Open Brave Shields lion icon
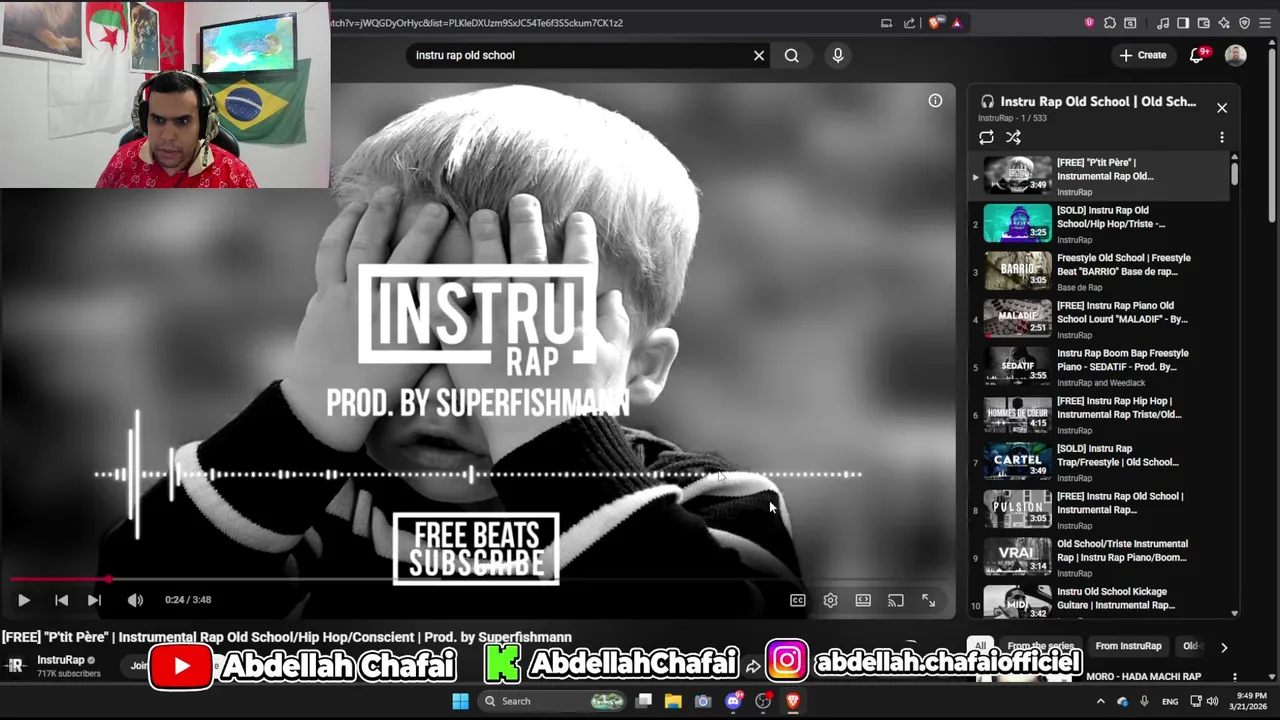 (936, 23)
